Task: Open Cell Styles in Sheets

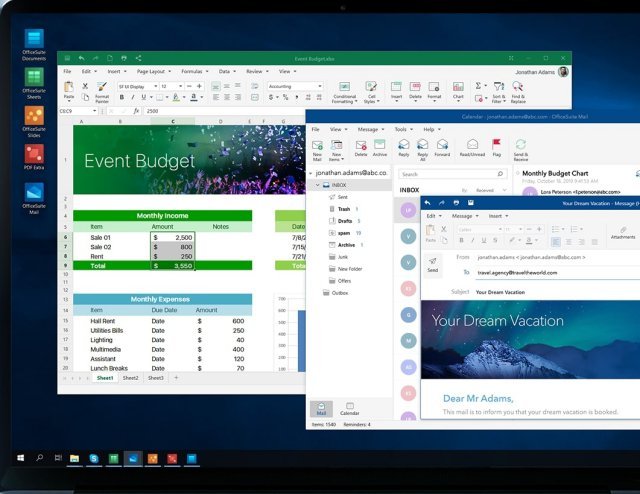Action: (x=371, y=92)
